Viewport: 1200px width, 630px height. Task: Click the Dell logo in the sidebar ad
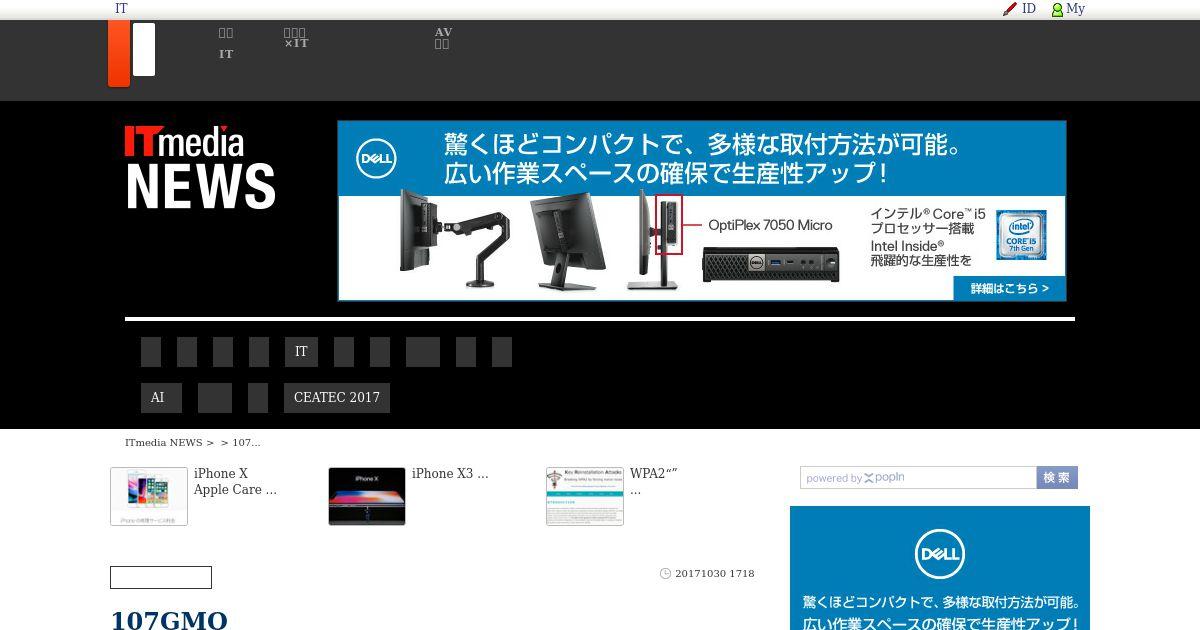tap(940, 555)
